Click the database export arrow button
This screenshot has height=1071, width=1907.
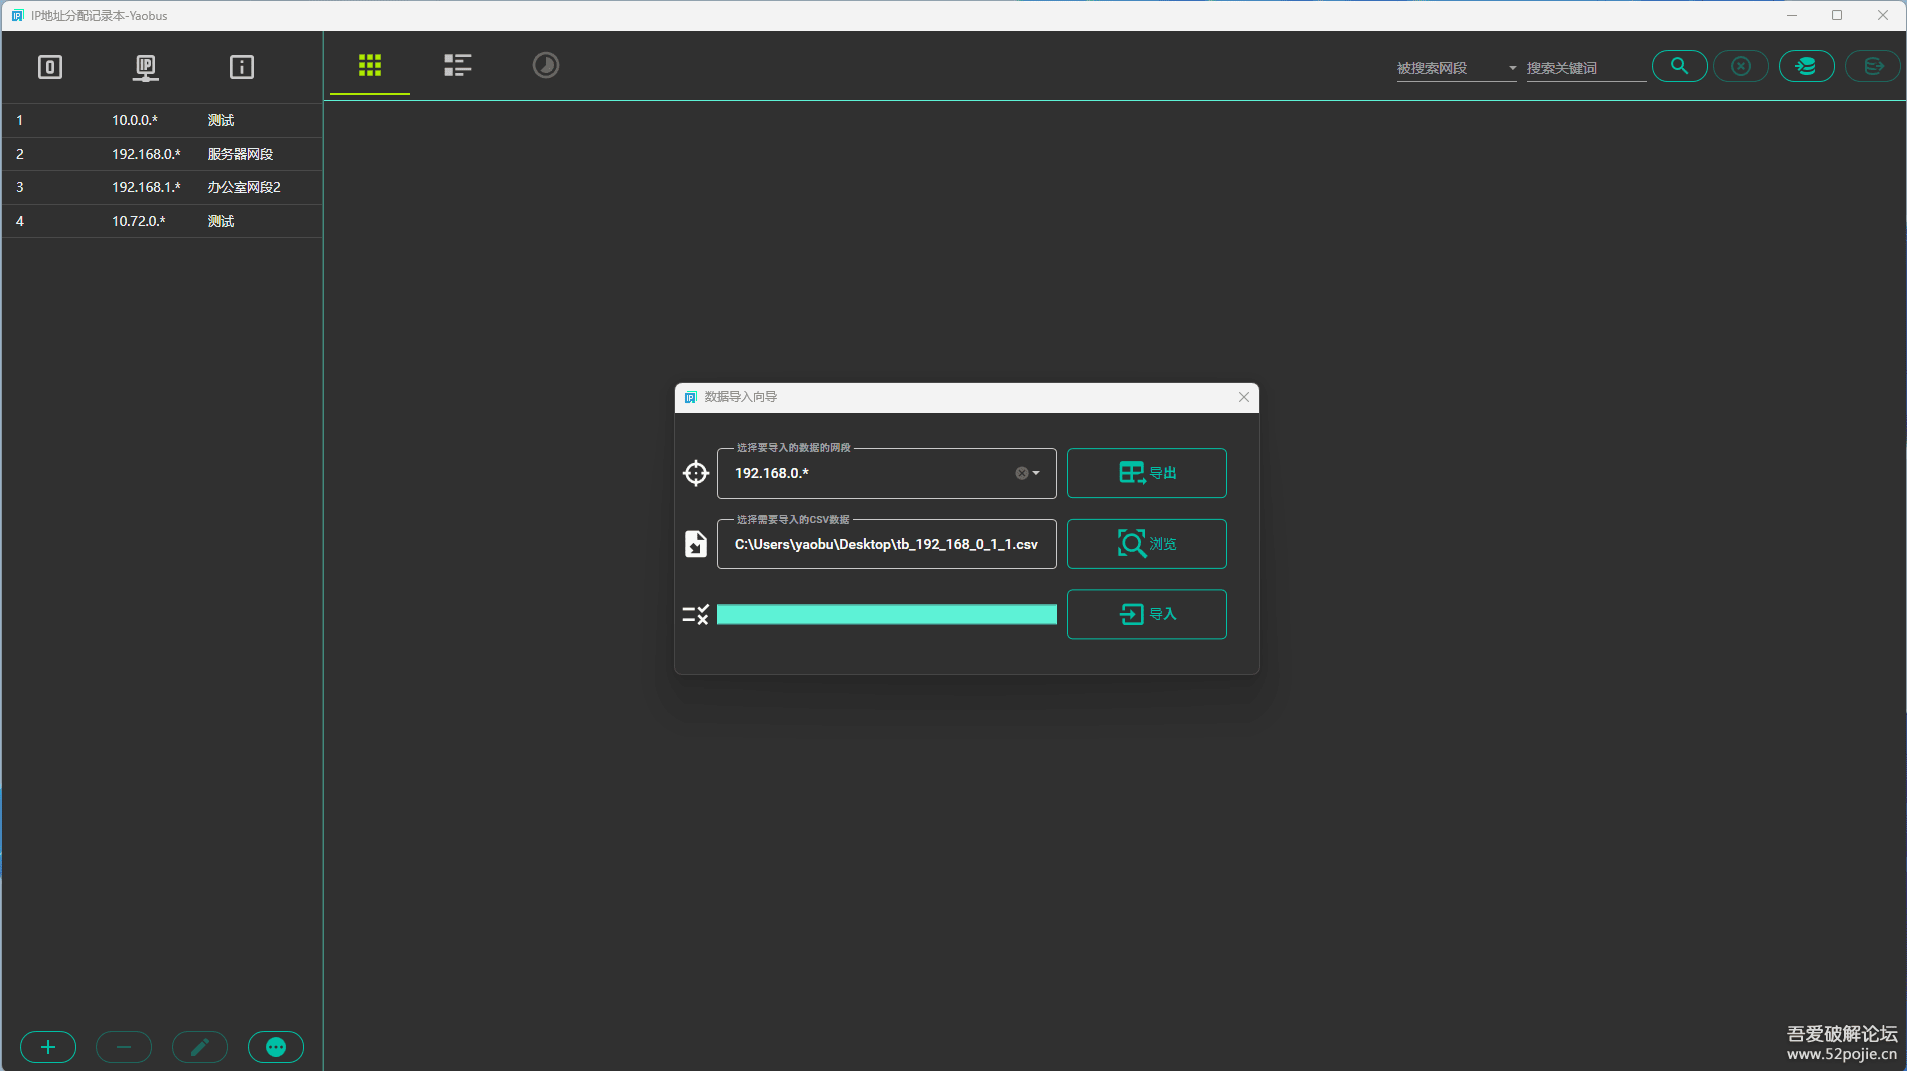[1873, 66]
